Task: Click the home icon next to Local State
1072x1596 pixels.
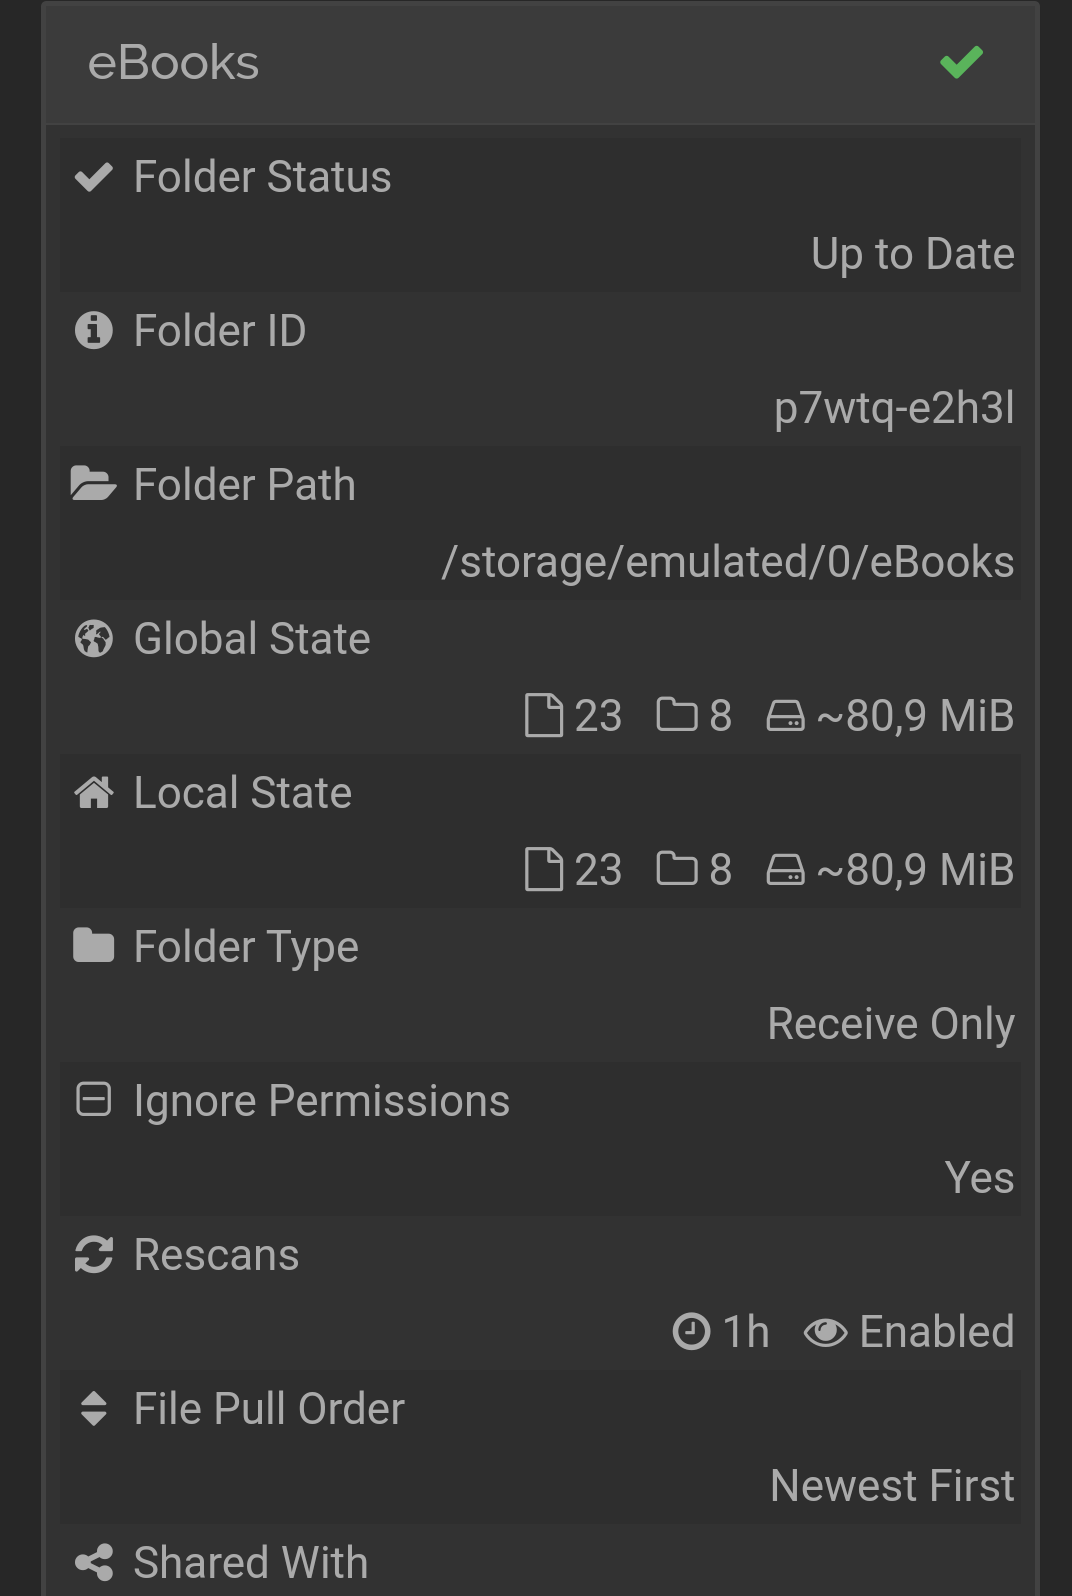Action: pyautogui.click(x=94, y=793)
